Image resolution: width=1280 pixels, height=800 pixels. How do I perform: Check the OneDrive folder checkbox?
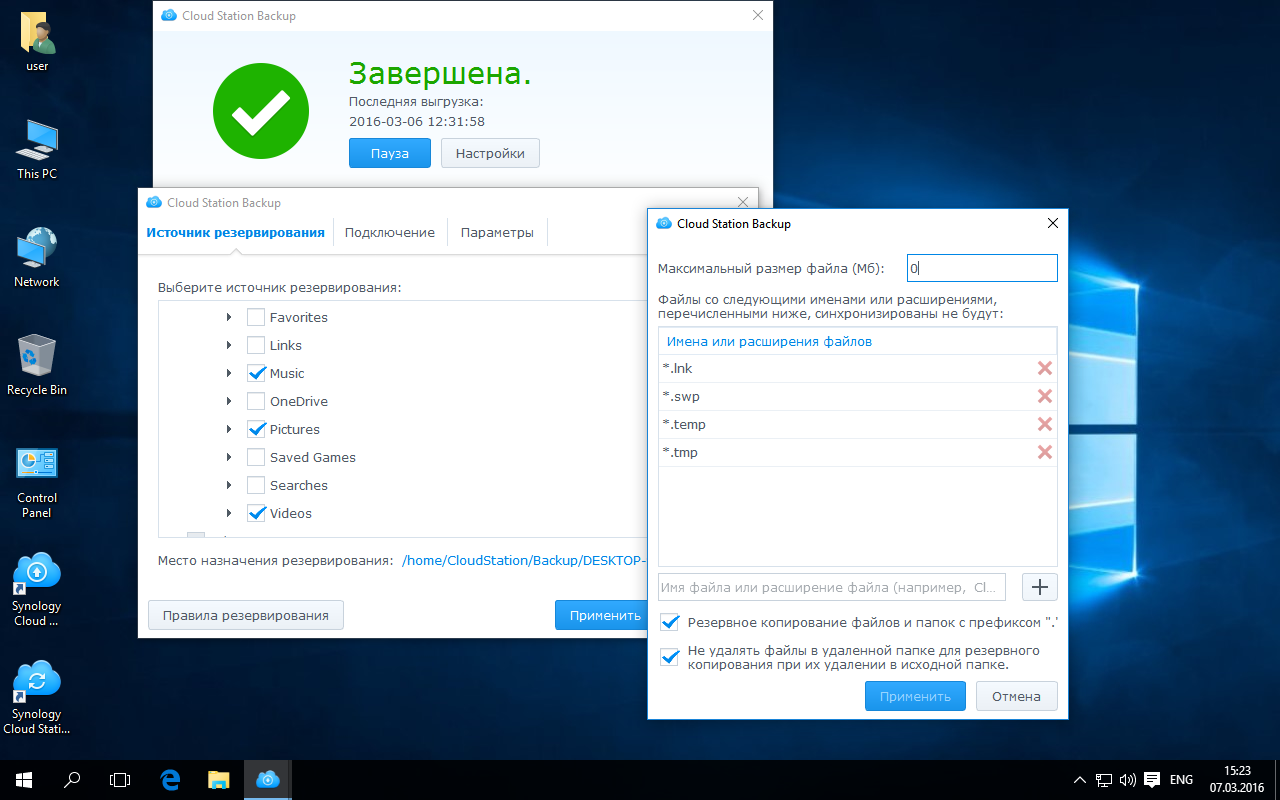pos(256,401)
